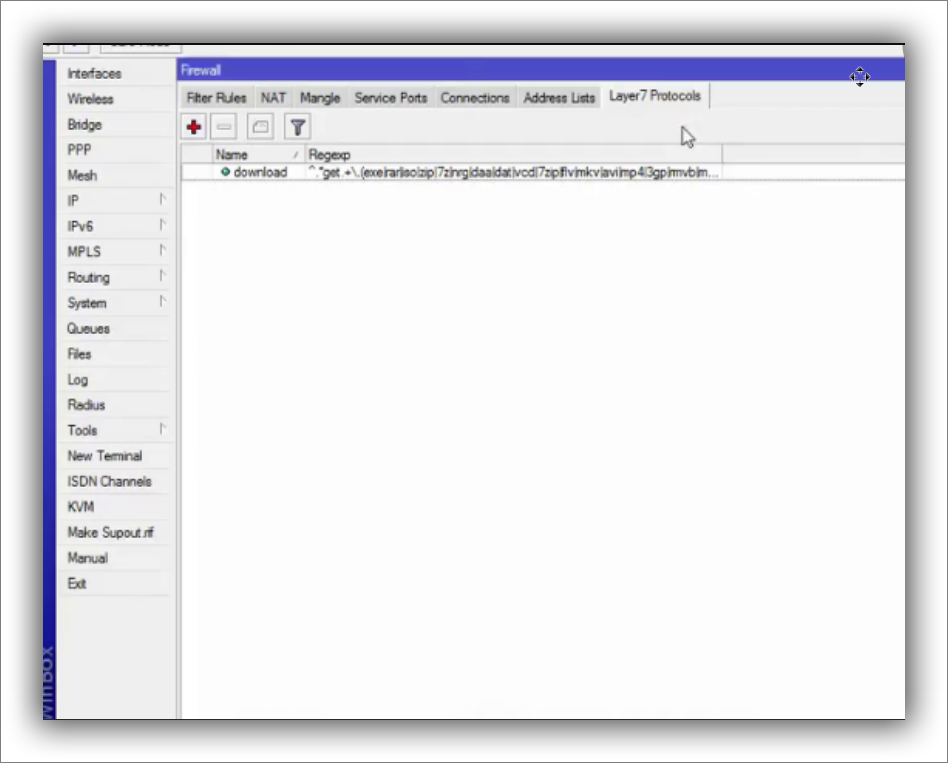Select the Layer7 Protocols tab
The image size is (948, 763).
(655, 96)
